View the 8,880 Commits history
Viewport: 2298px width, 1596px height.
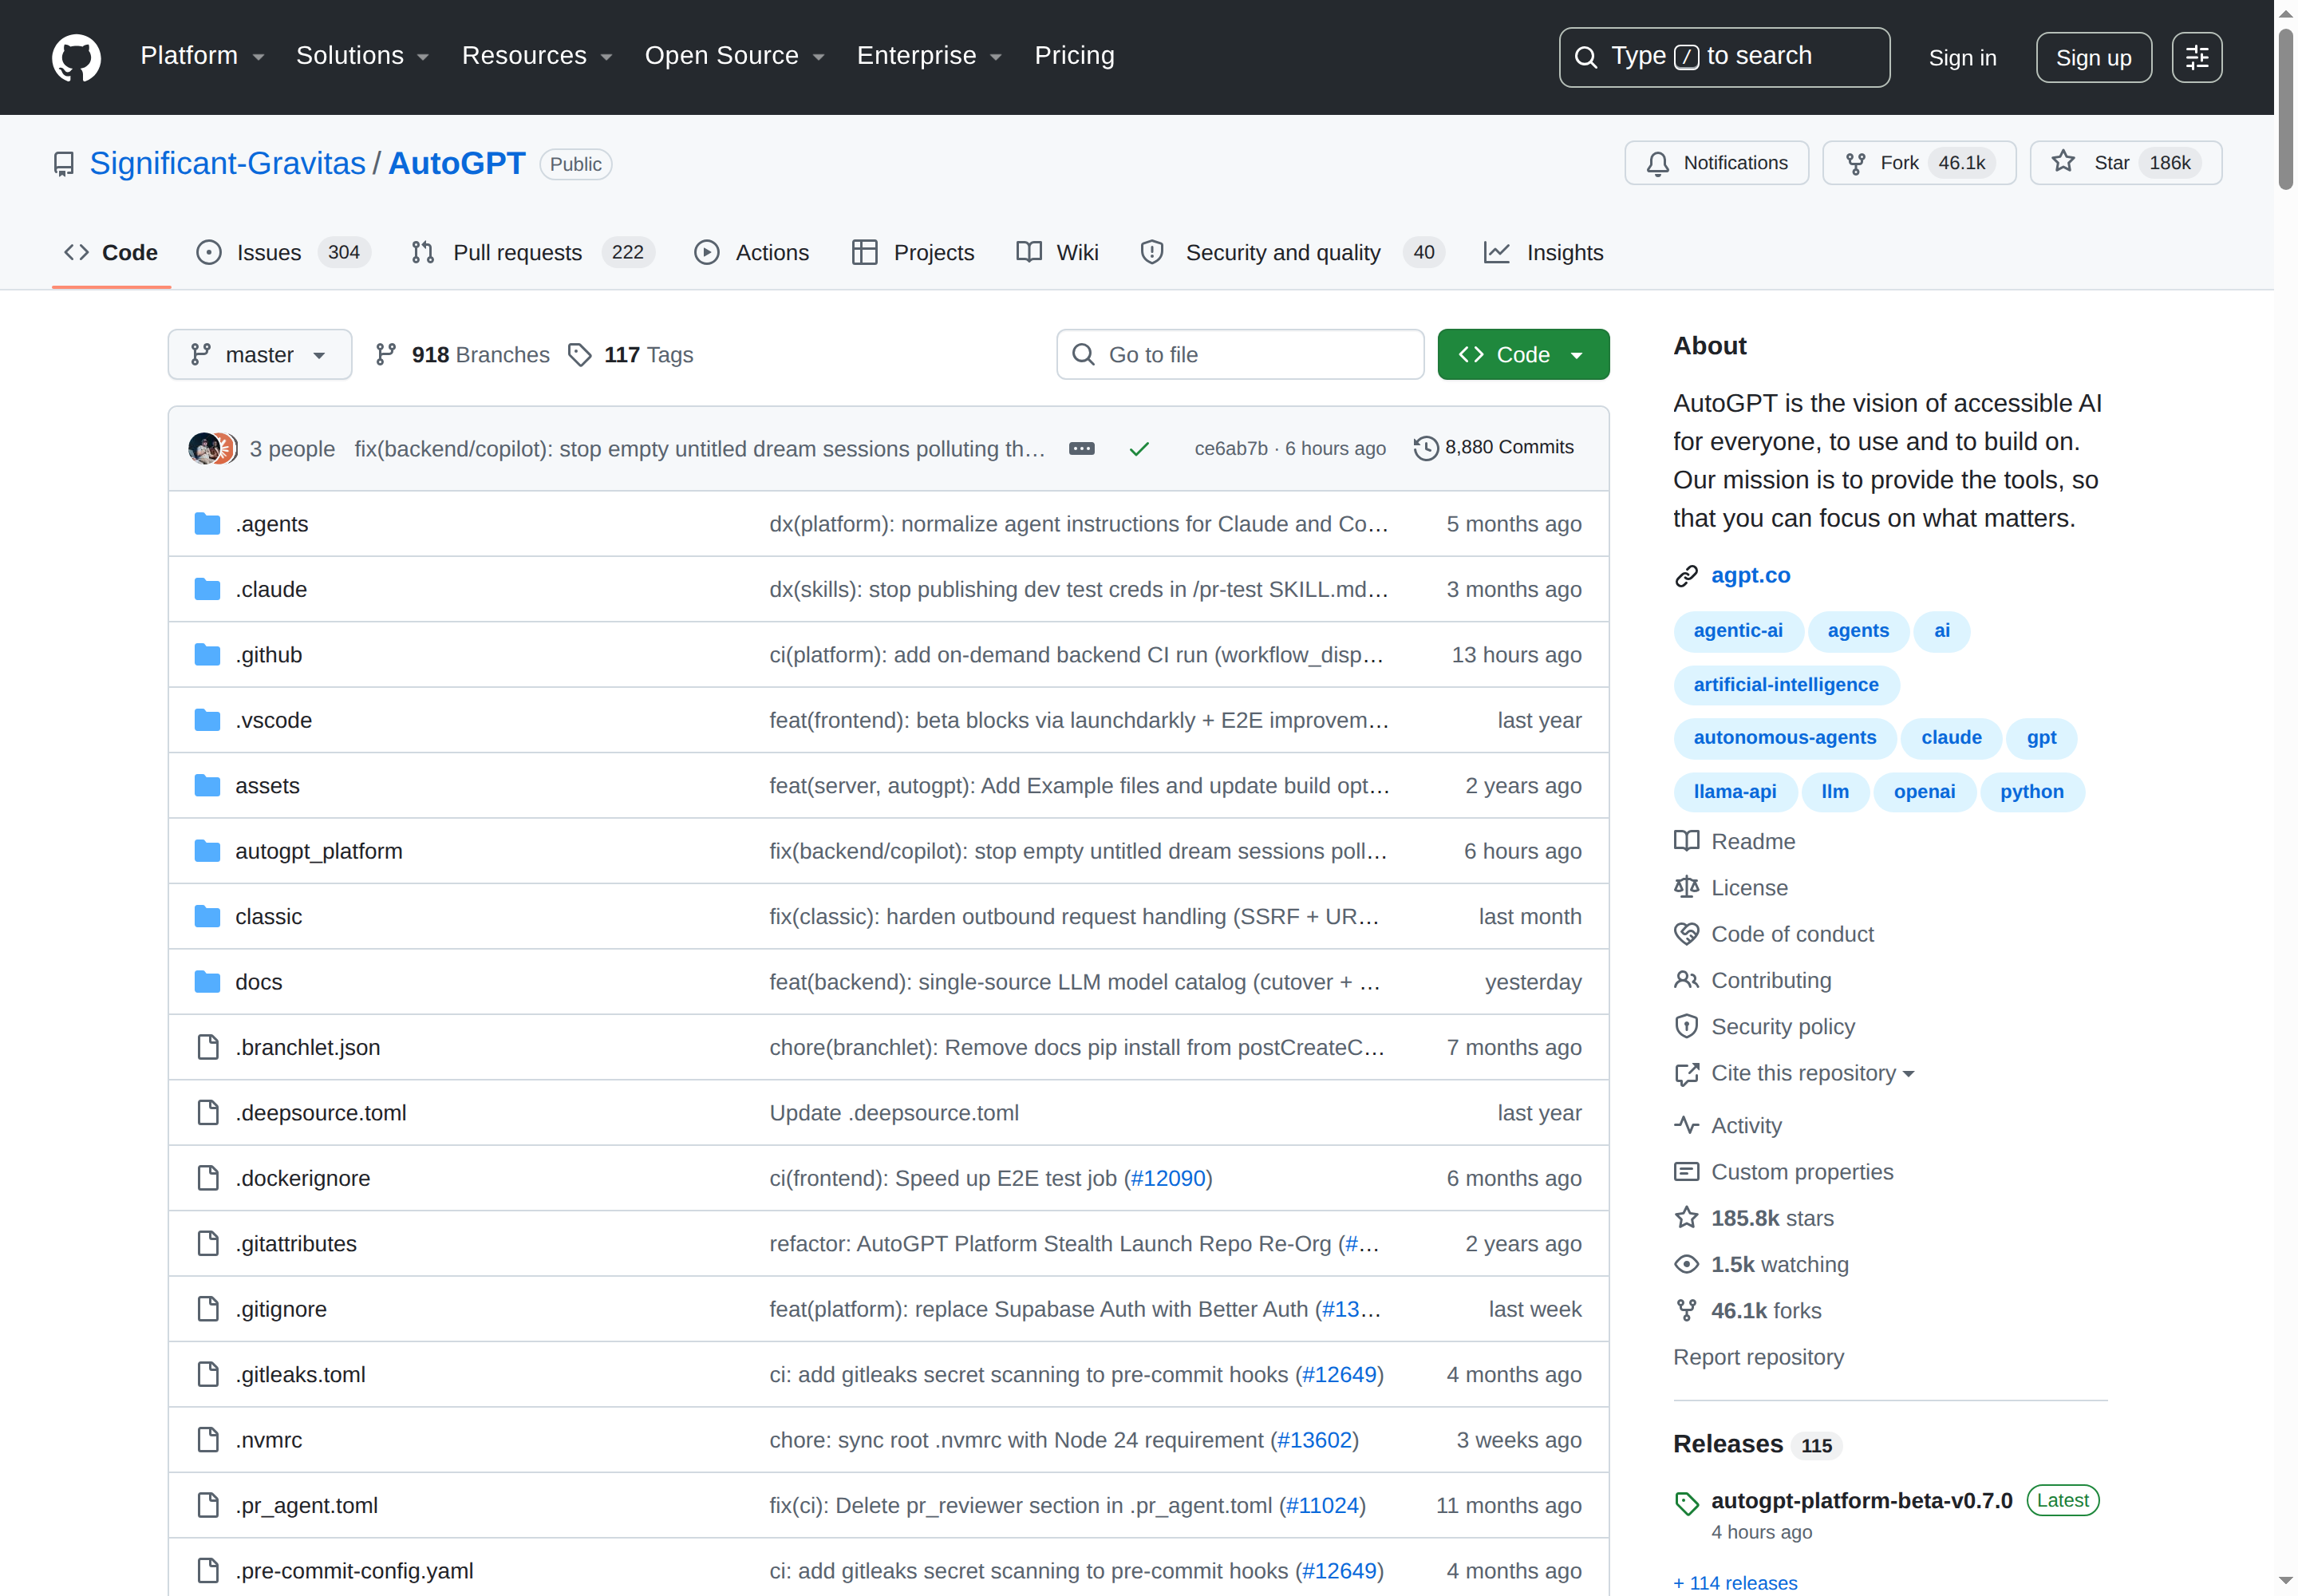point(1494,448)
